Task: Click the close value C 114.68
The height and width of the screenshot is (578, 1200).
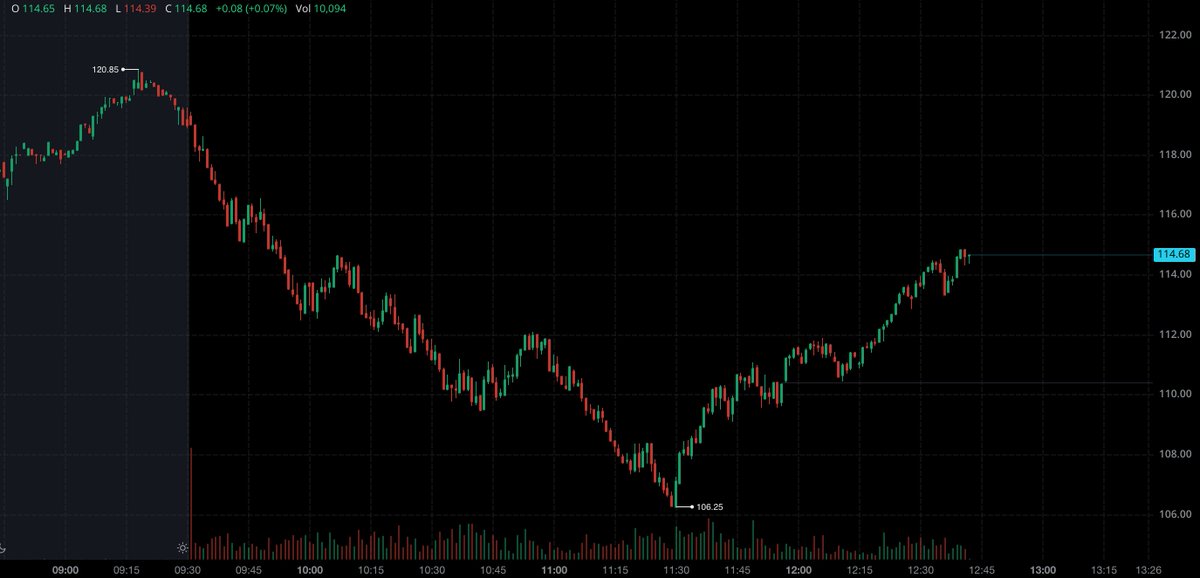Action: coord(186,9)
